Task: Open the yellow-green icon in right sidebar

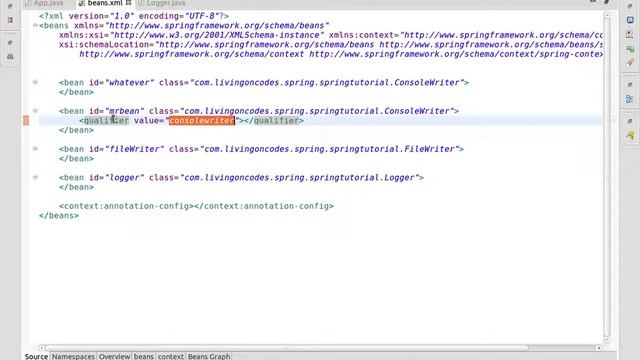Action: click(x=630, y=136)
